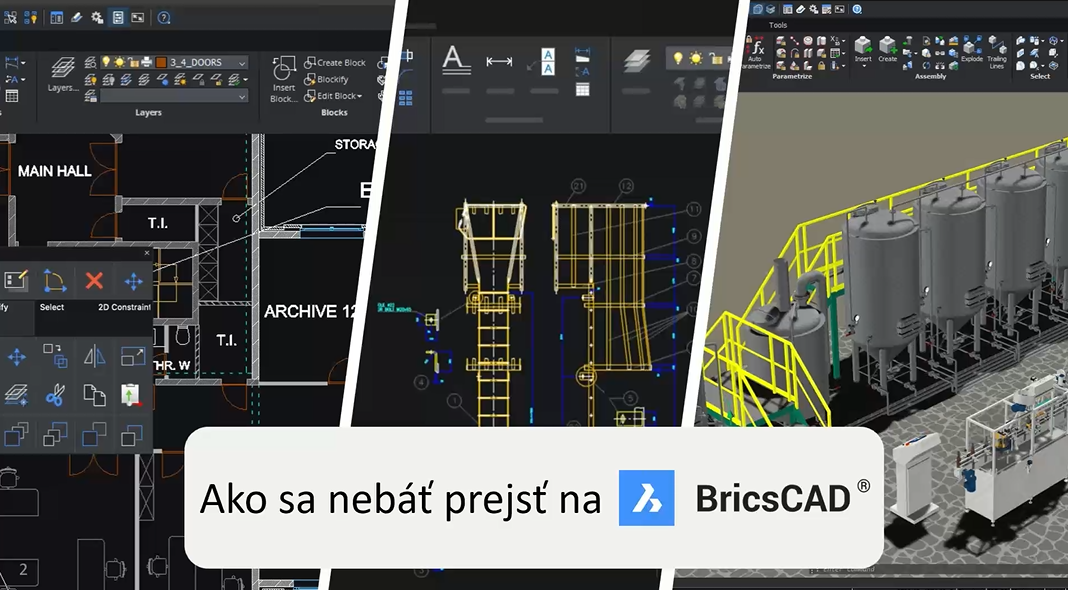Viewport: 1068px width, 590px height.
Task: Click the highlighted properties panel icon in left toolbar
Action: pyautogui.click(x=118, y=18)
